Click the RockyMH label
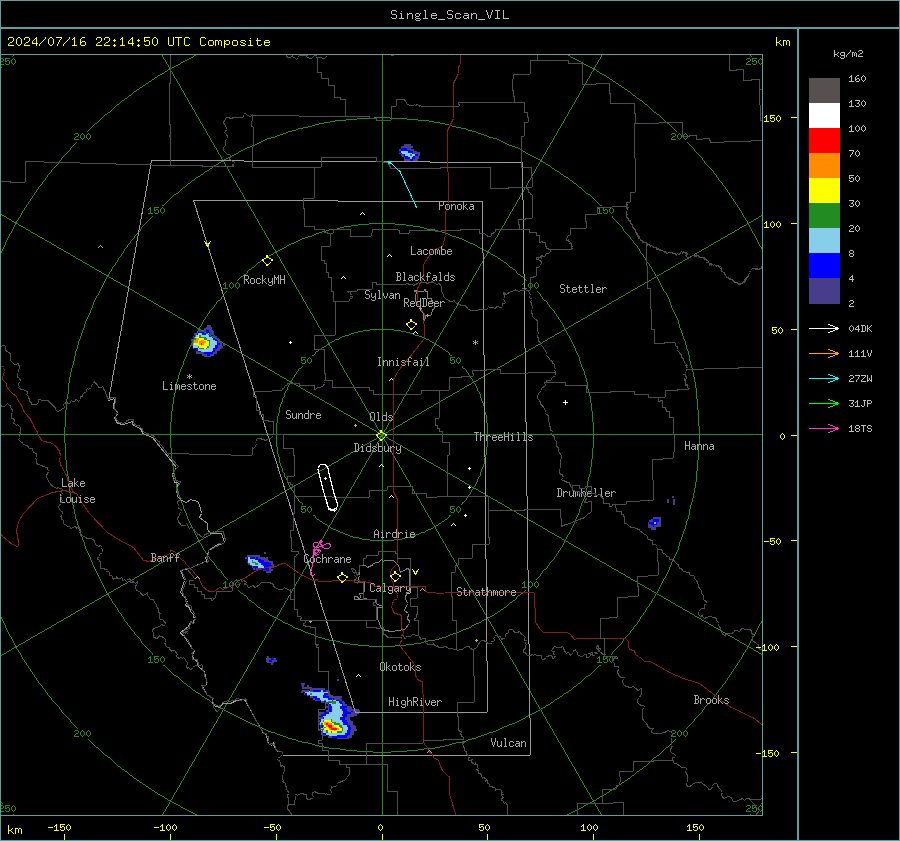Viewport: 900px width, 841px height. coord(264,280)
